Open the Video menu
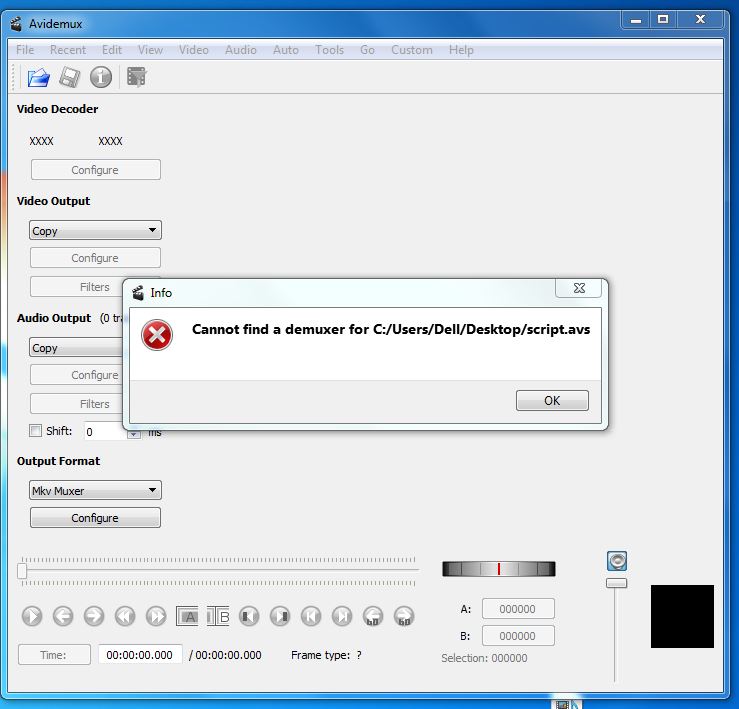Viewport: 739px width, 709px height. 194,50
